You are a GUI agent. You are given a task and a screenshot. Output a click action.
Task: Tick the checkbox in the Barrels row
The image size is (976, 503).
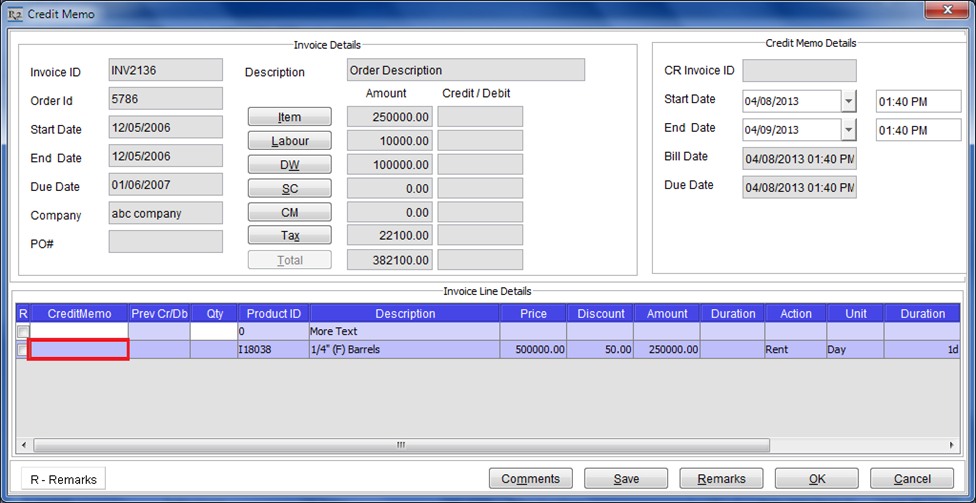pos(23,350)
